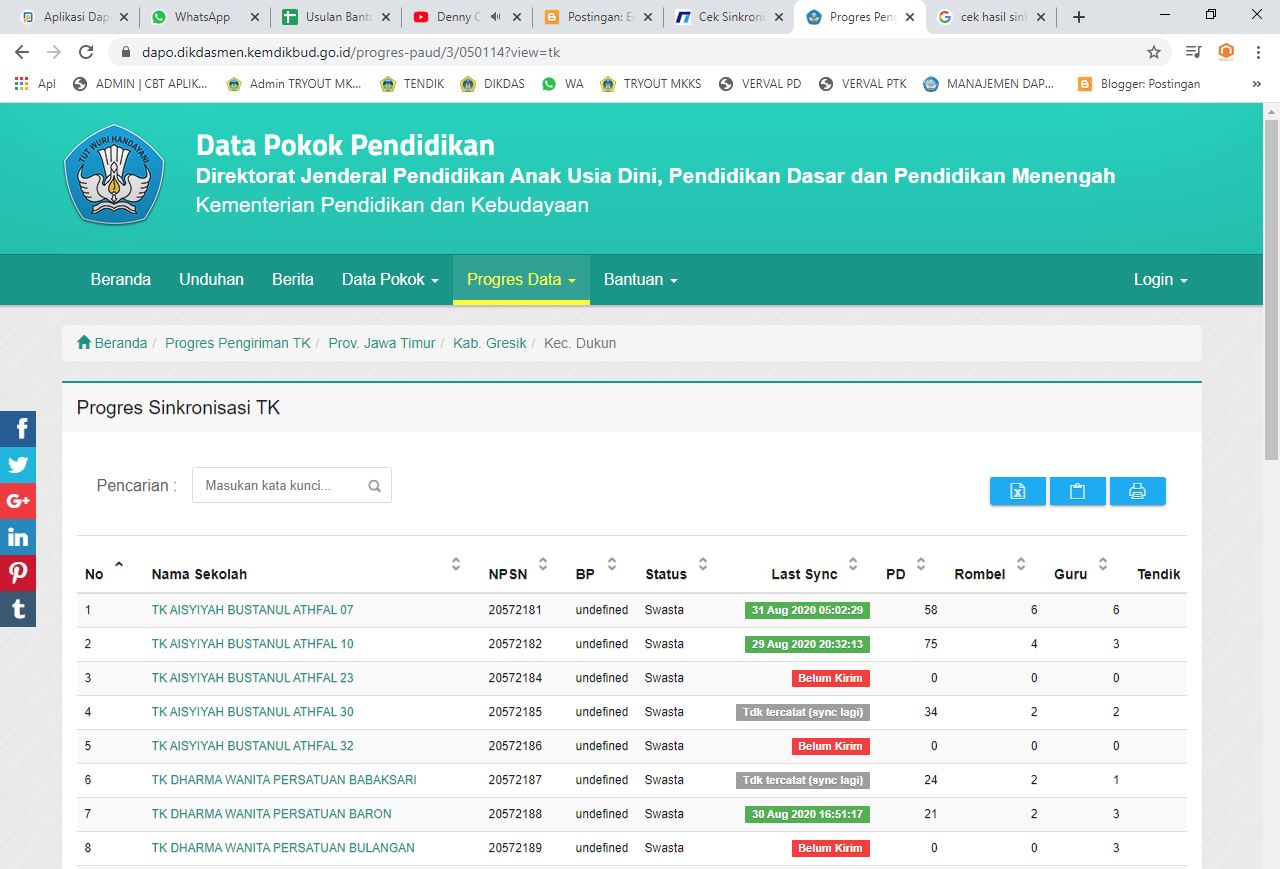Sort table by NPSN column
Screen dimensions: 1280x869
(518, 573)
